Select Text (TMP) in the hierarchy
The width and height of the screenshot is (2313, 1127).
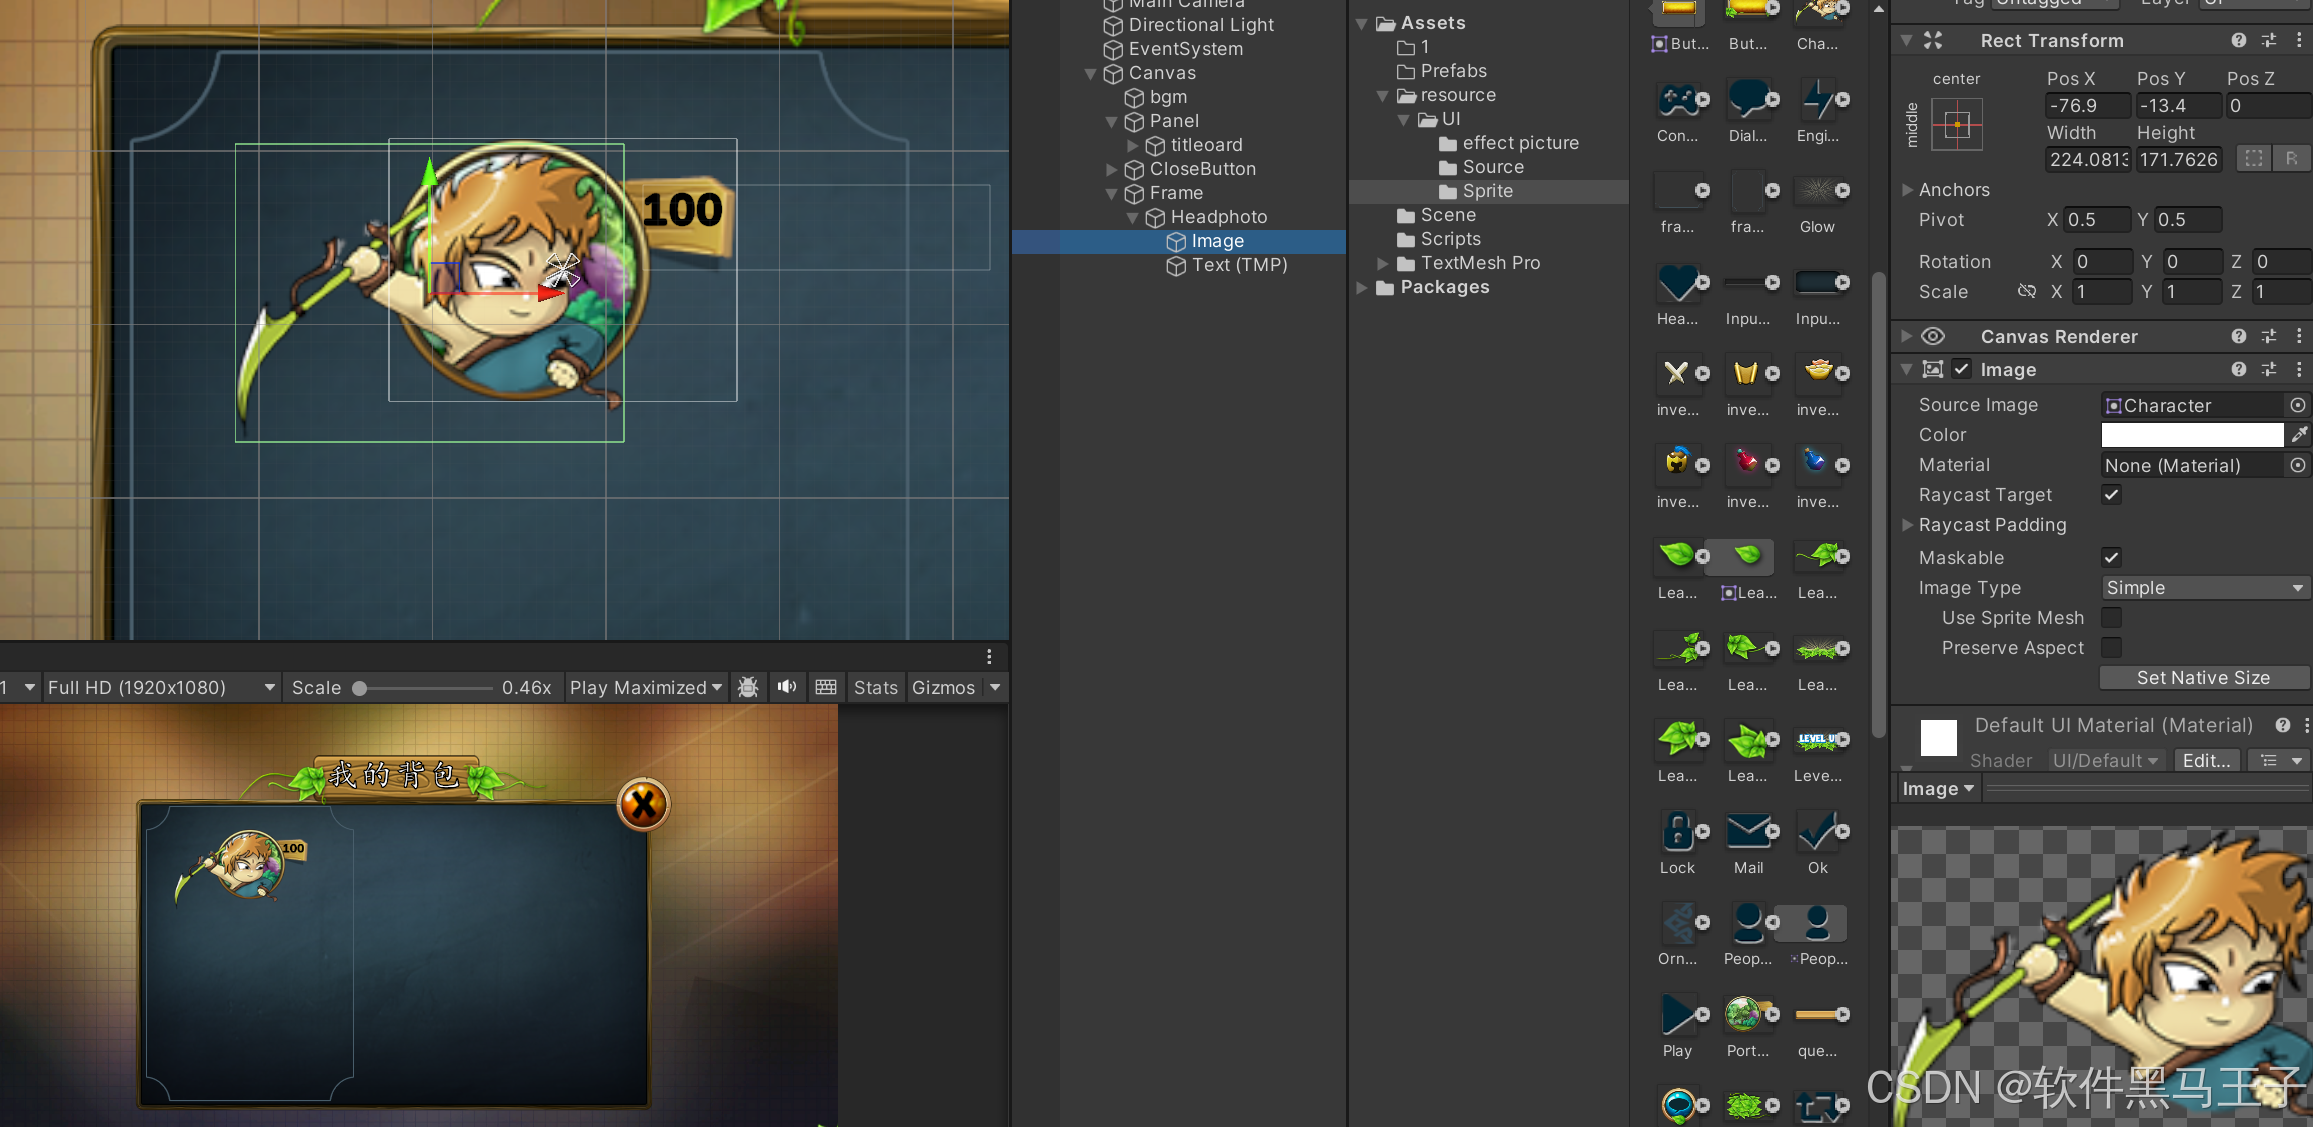1238,265
